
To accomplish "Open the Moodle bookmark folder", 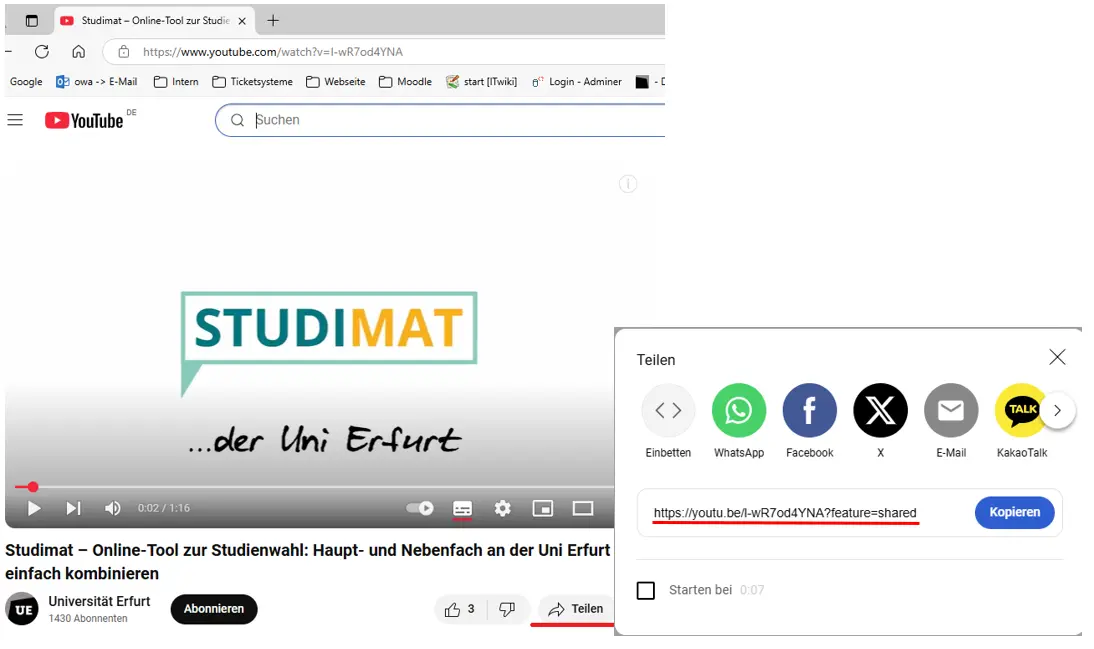I will tap(406, 82).
